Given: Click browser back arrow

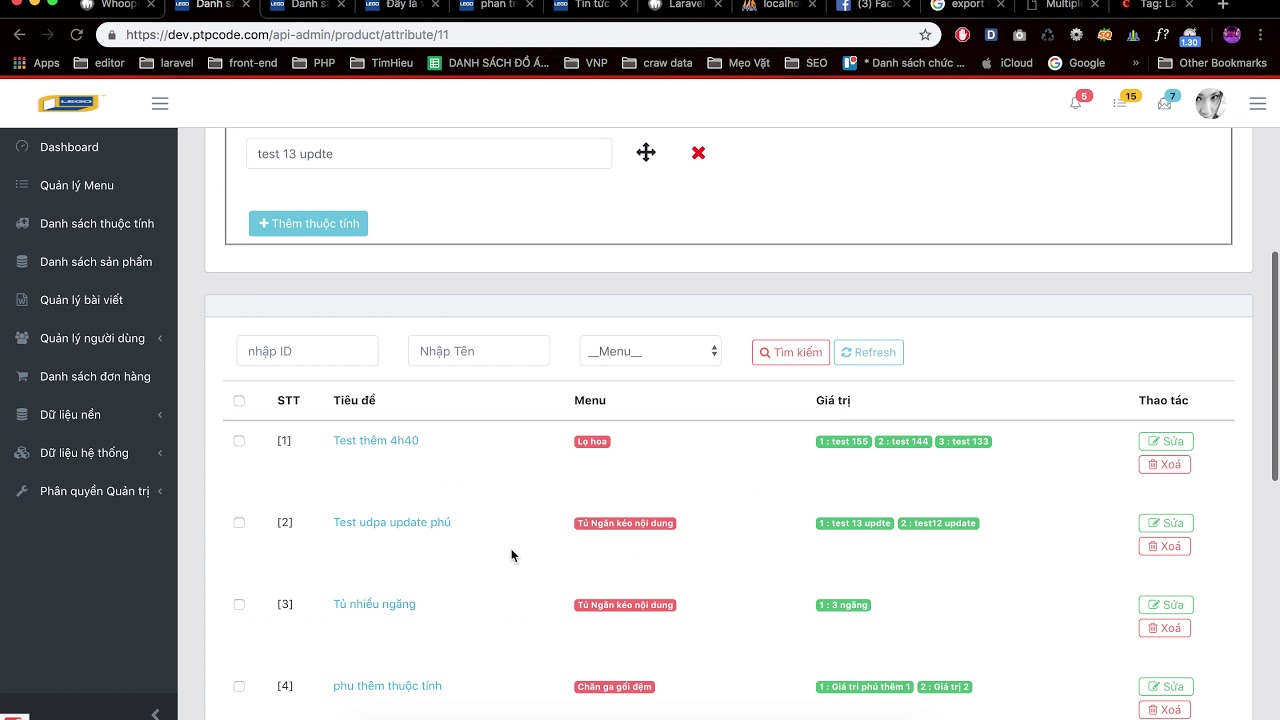Looking at the screenshot, I should pyautogui.click(x=20, y=34).
